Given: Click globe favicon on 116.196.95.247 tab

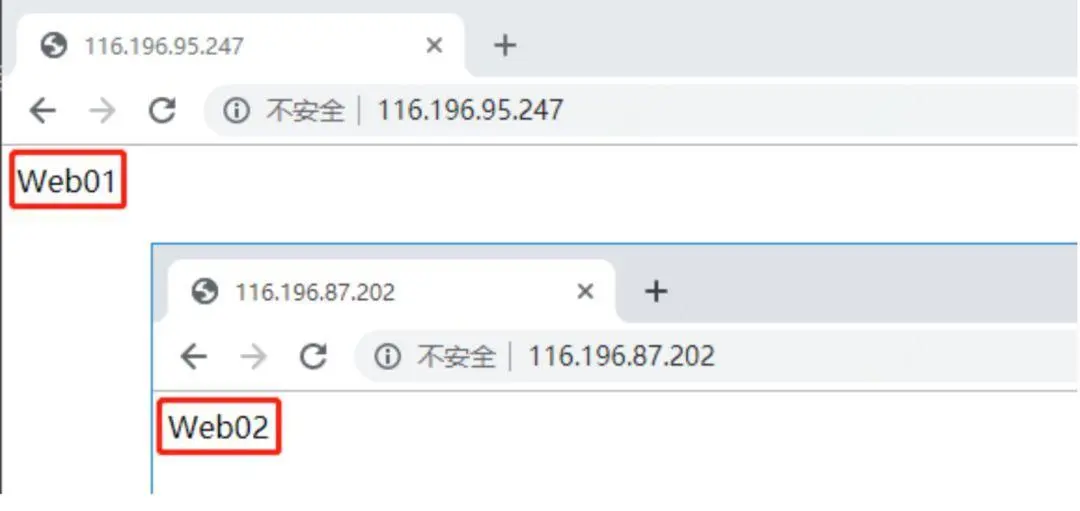Looking at the screenshot, I should click(54, 46).
